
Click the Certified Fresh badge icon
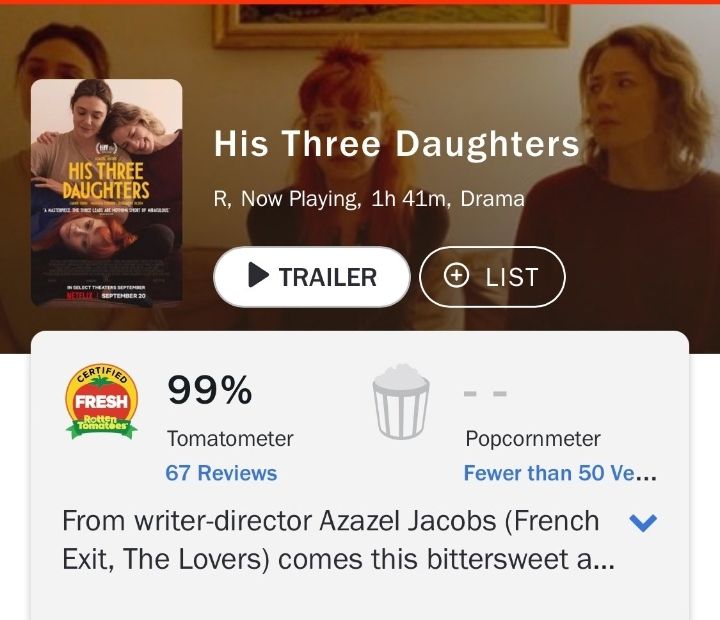coord(101,401)
